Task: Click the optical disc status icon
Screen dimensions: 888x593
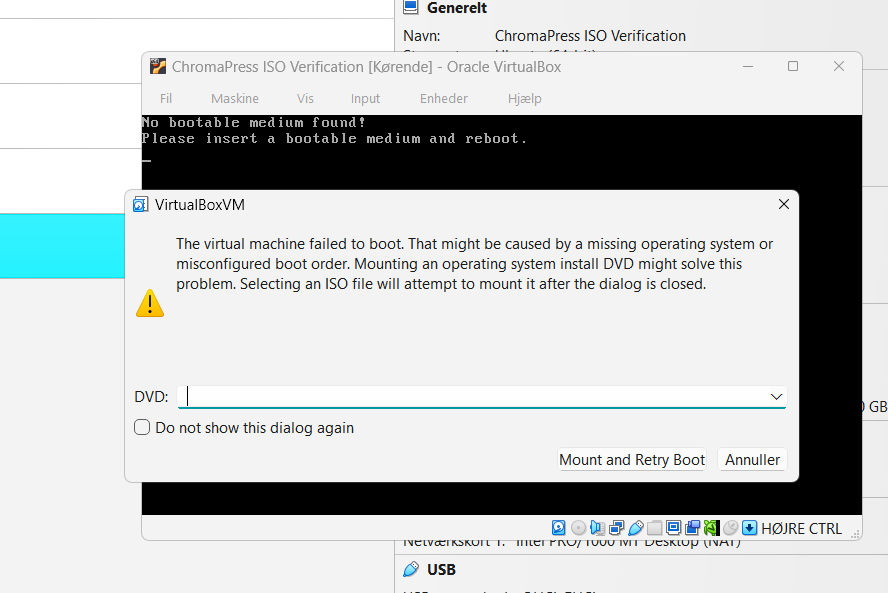Action: pos(578,528)
